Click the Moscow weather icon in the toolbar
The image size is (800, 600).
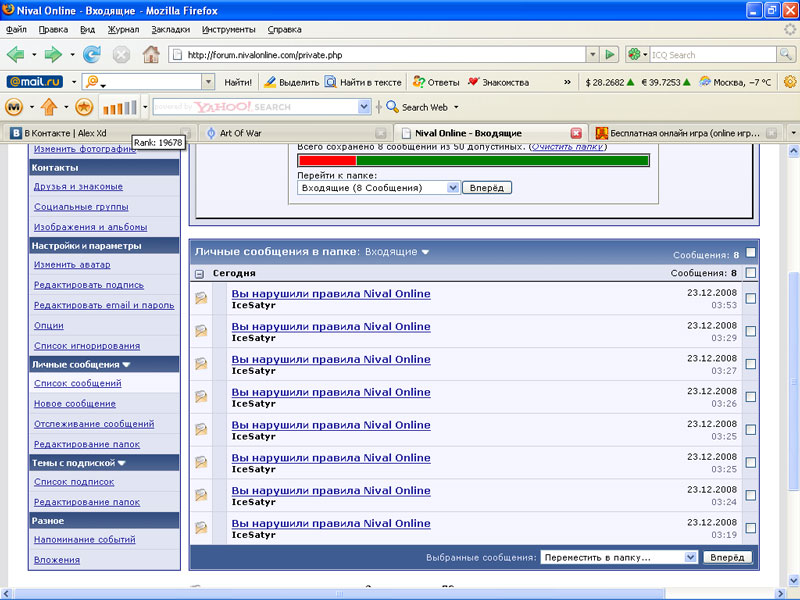click(705, 82)
